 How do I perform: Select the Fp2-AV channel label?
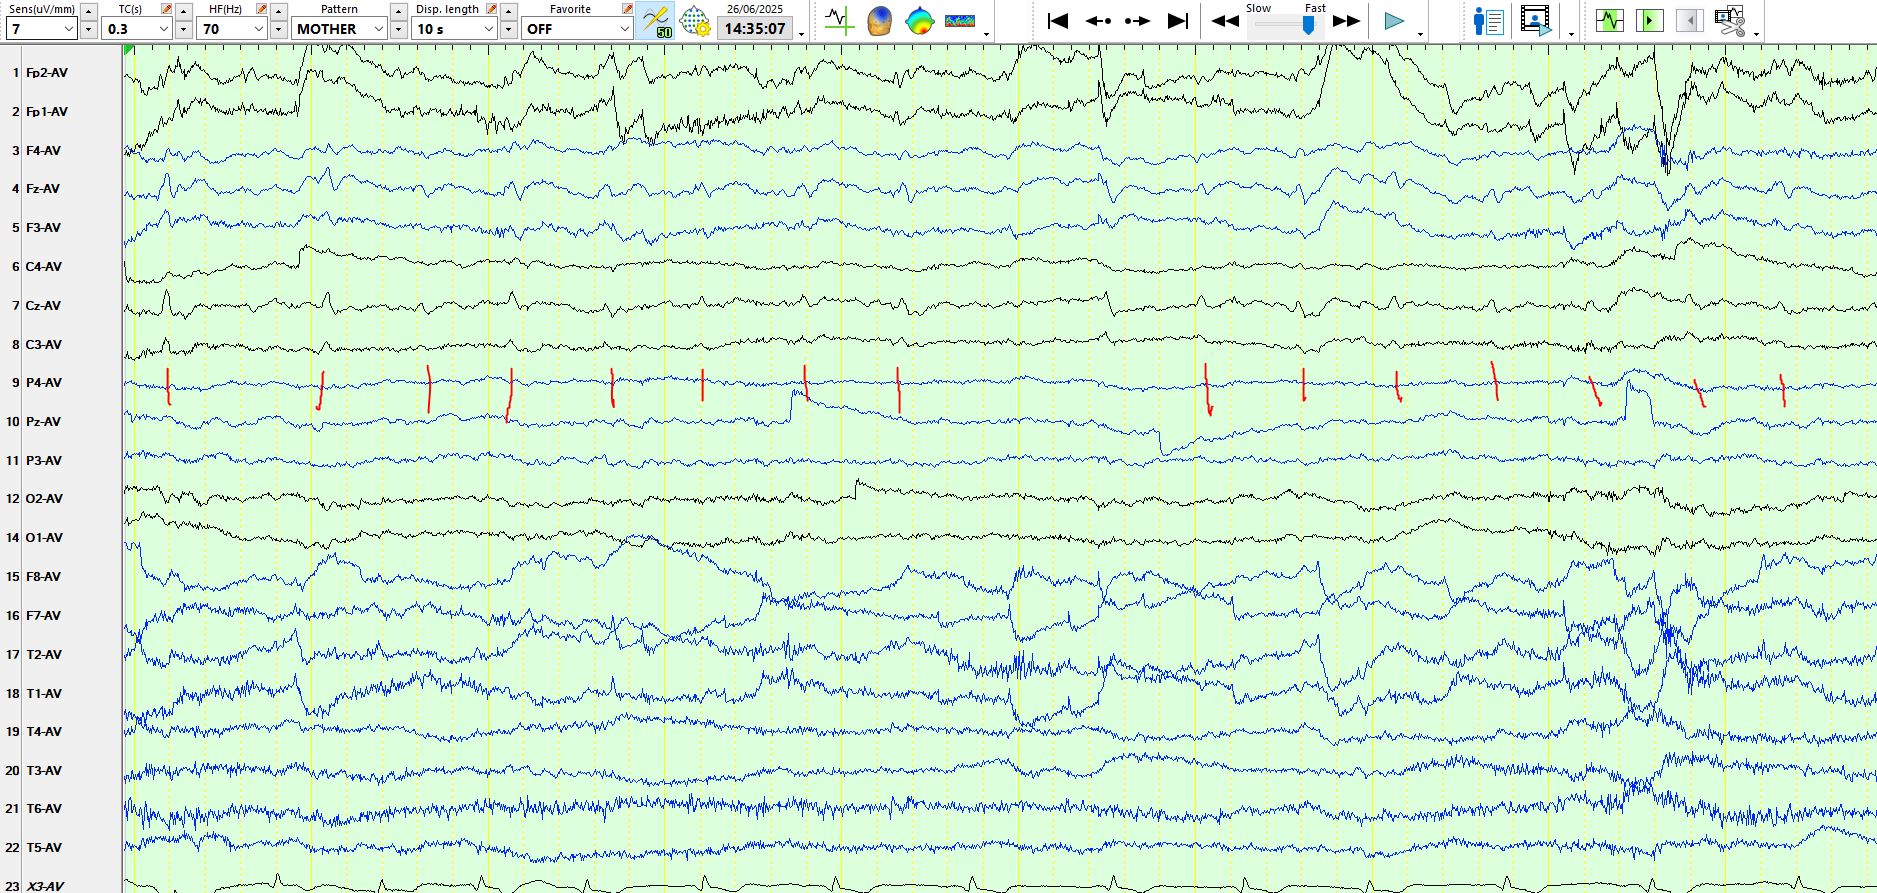[47, 73]
